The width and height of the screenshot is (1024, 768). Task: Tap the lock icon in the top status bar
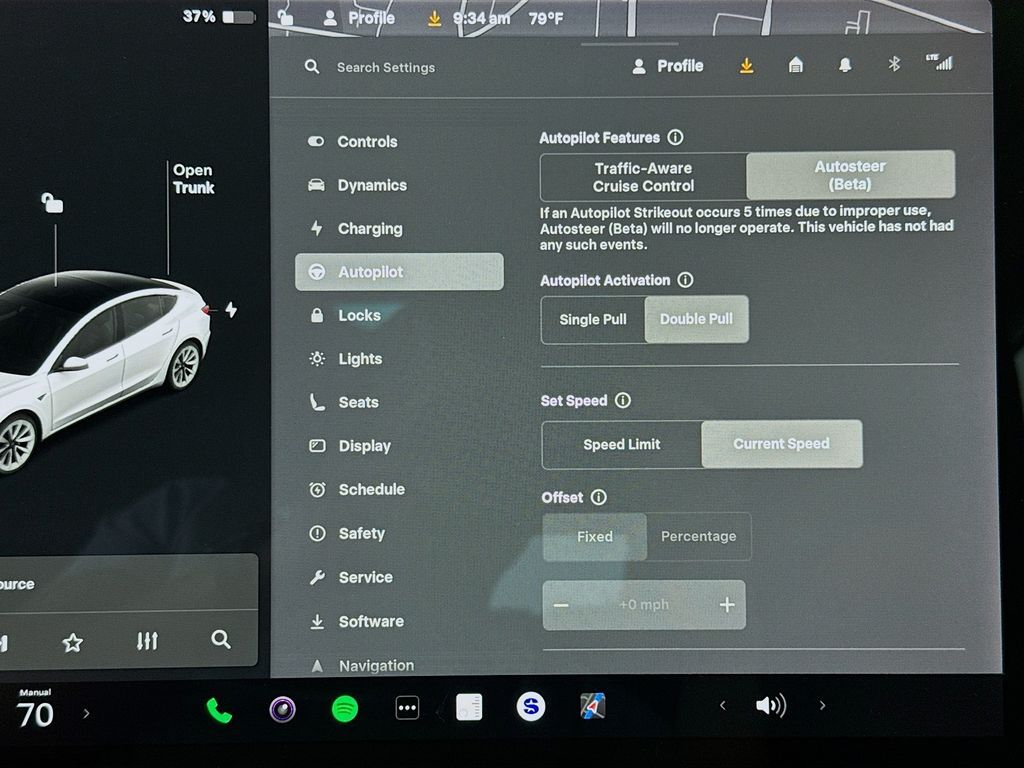[285, 17]
